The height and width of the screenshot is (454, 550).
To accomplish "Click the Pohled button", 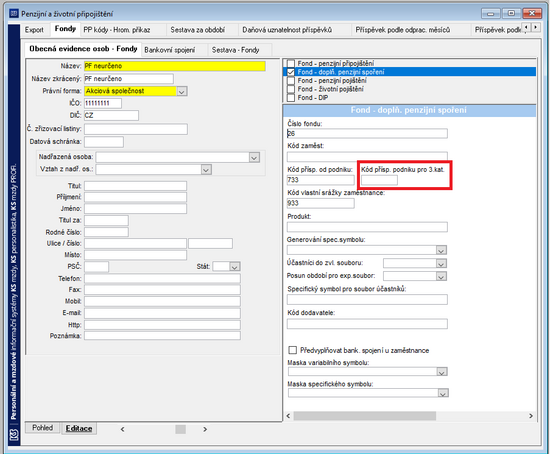I will (42, 428).
